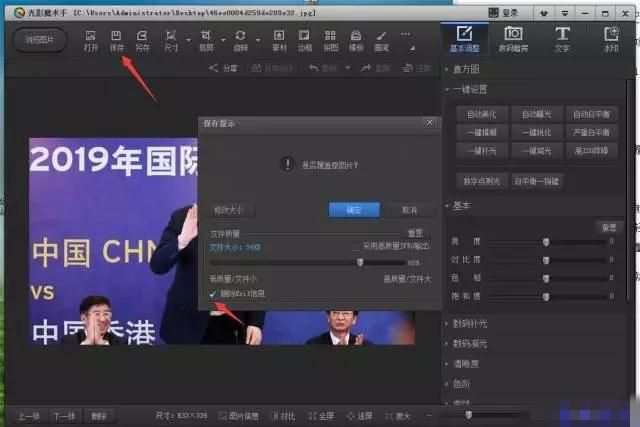Click the 打开 open image icon

(x=91, y=41)
